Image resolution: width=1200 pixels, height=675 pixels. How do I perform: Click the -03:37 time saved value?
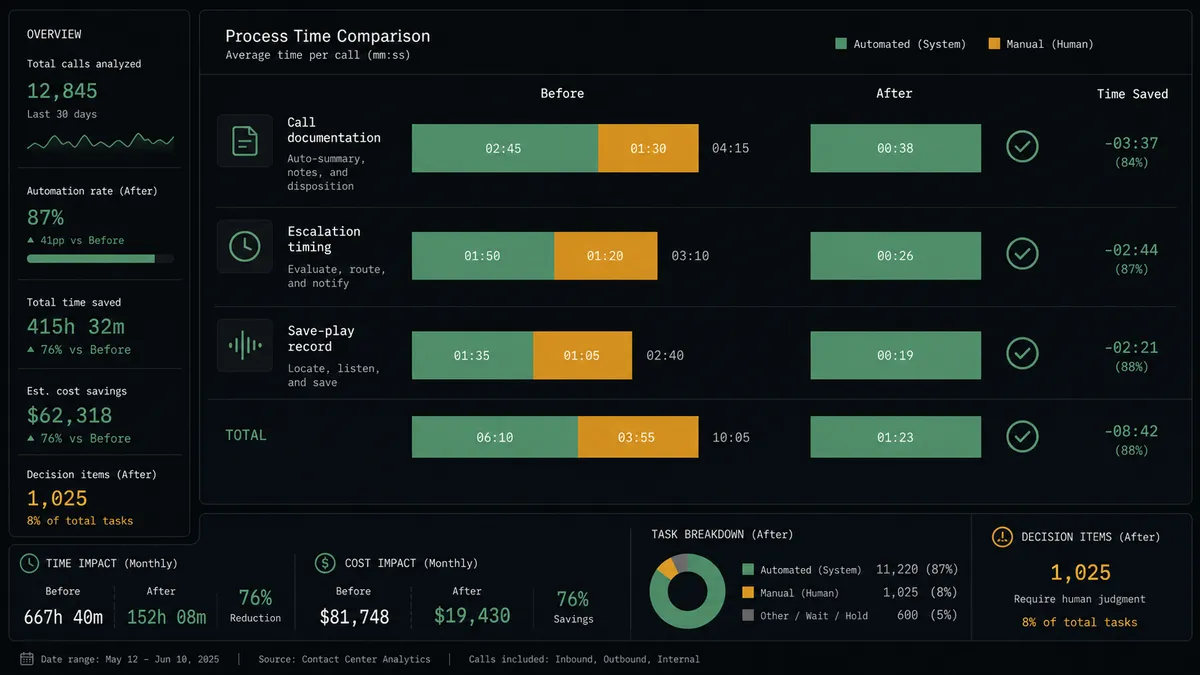click(1131, 143)
